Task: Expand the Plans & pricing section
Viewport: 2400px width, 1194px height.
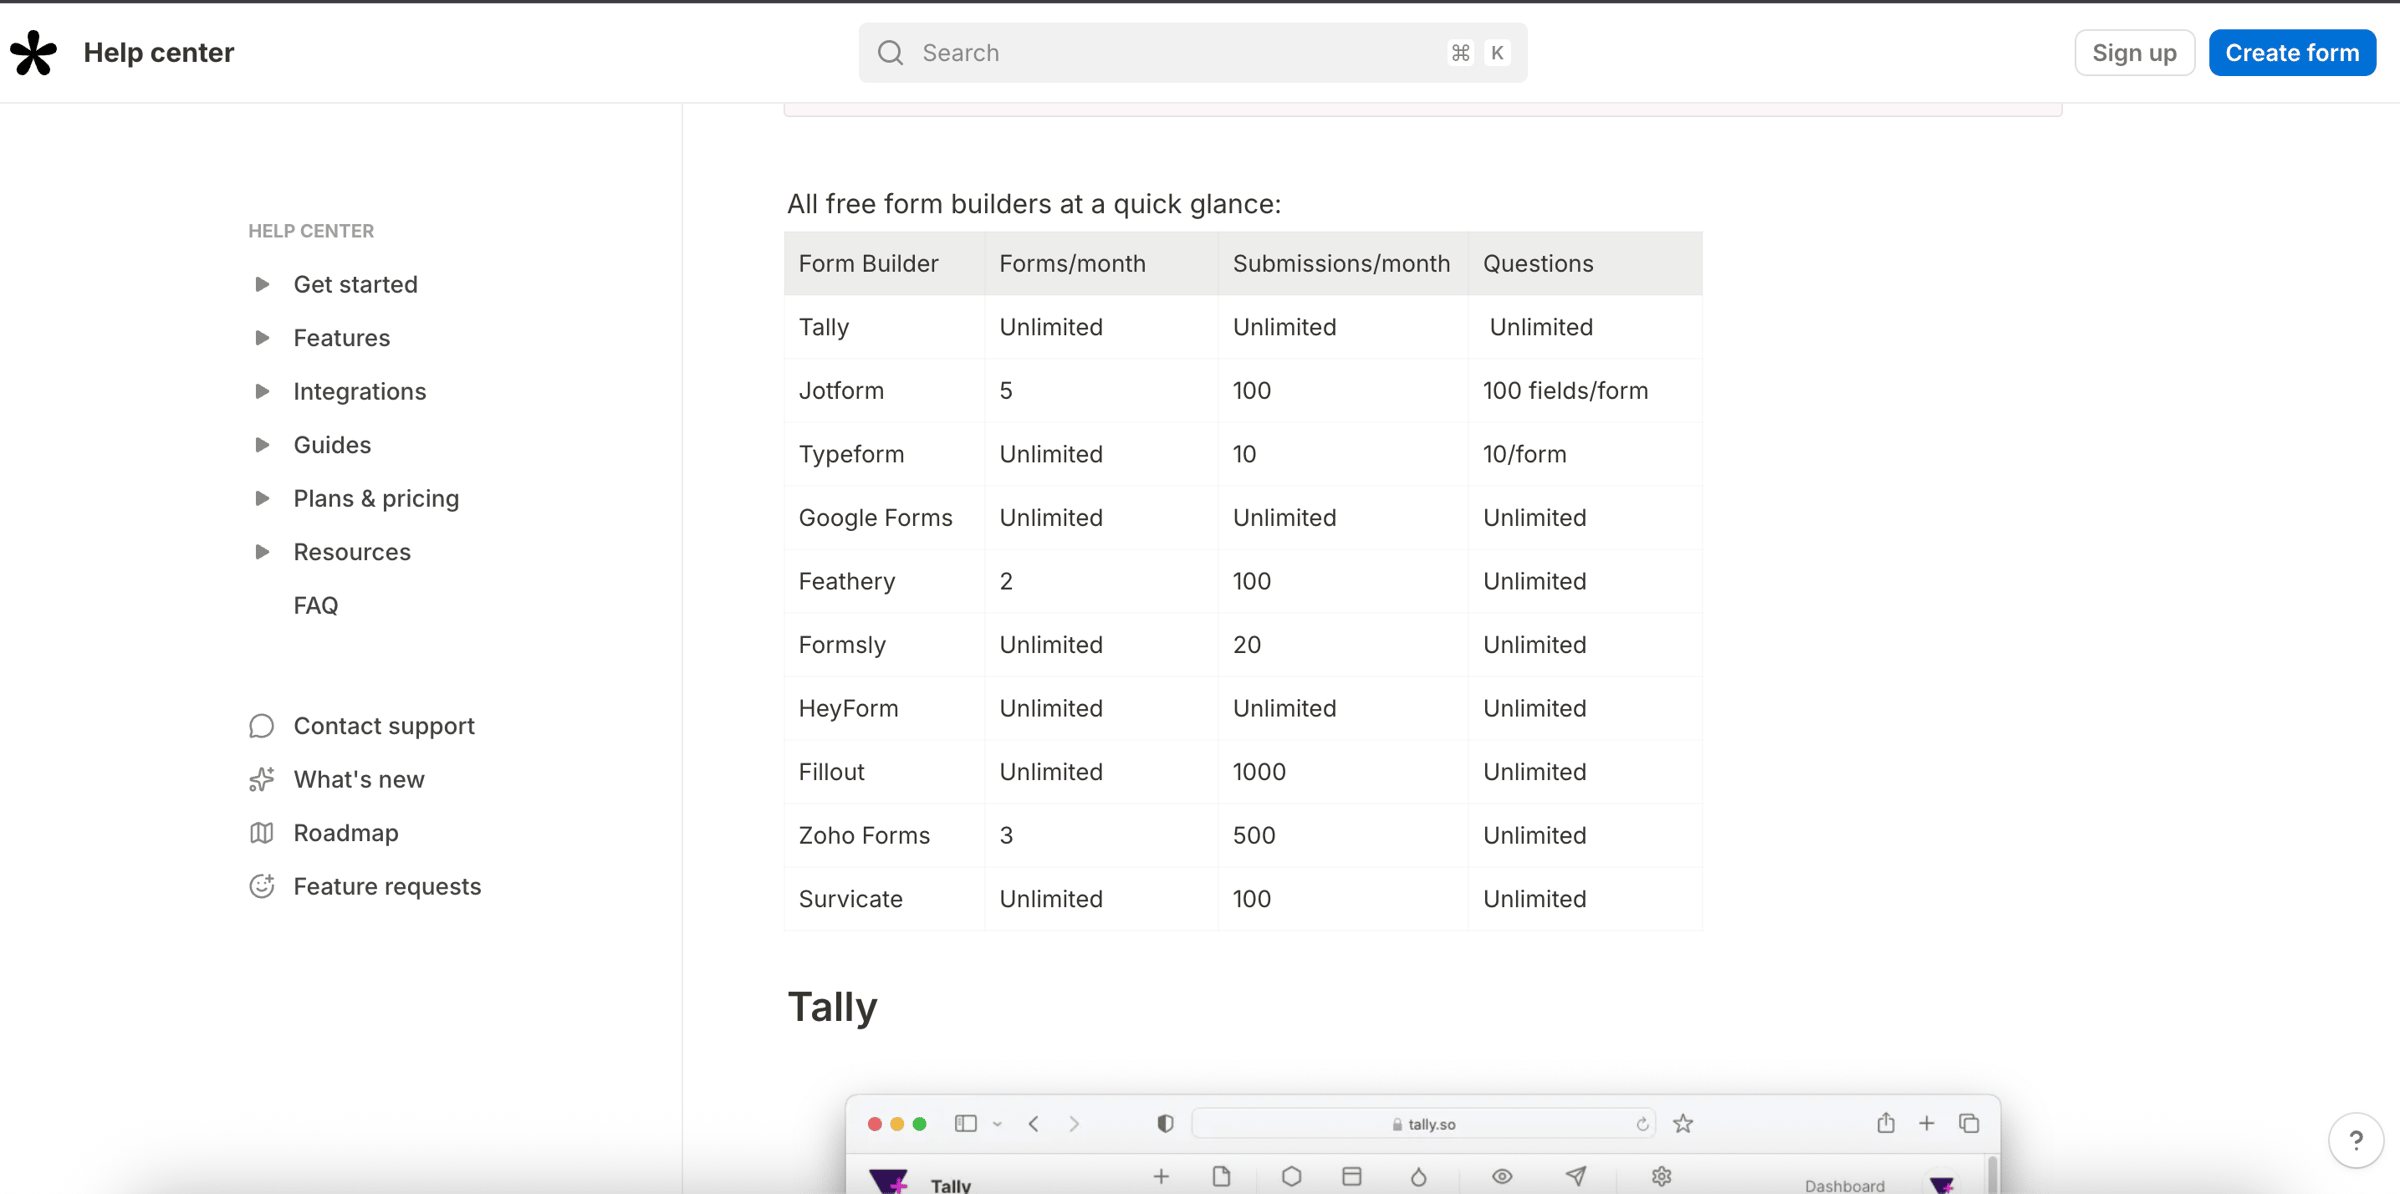Action: 262,498
